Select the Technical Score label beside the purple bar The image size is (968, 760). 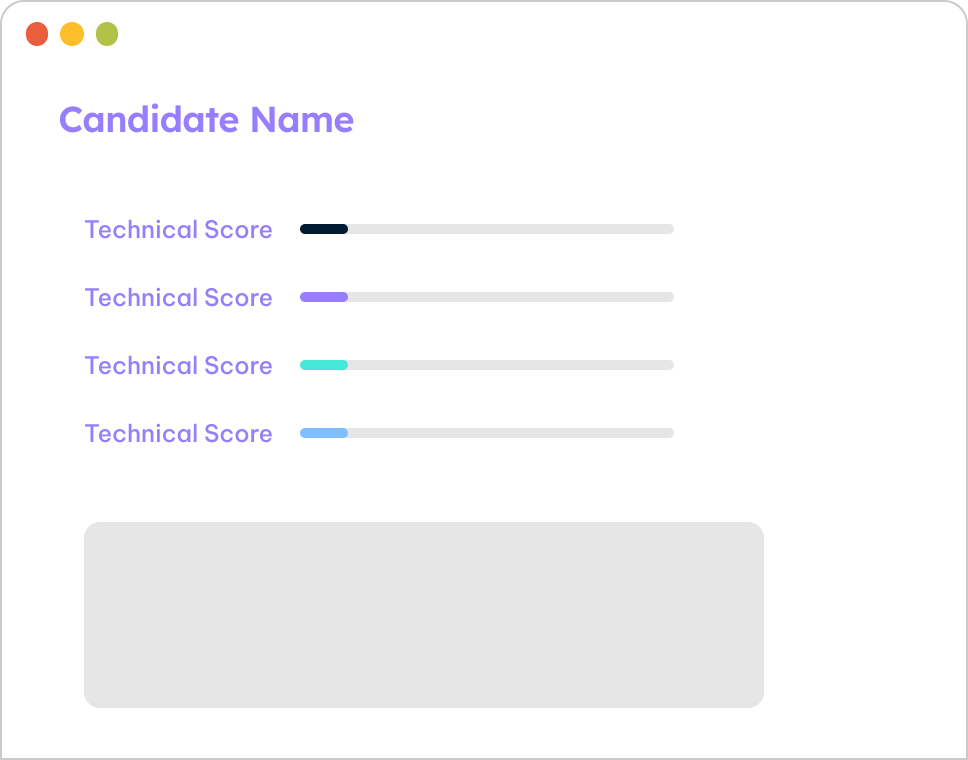[178, 298]
